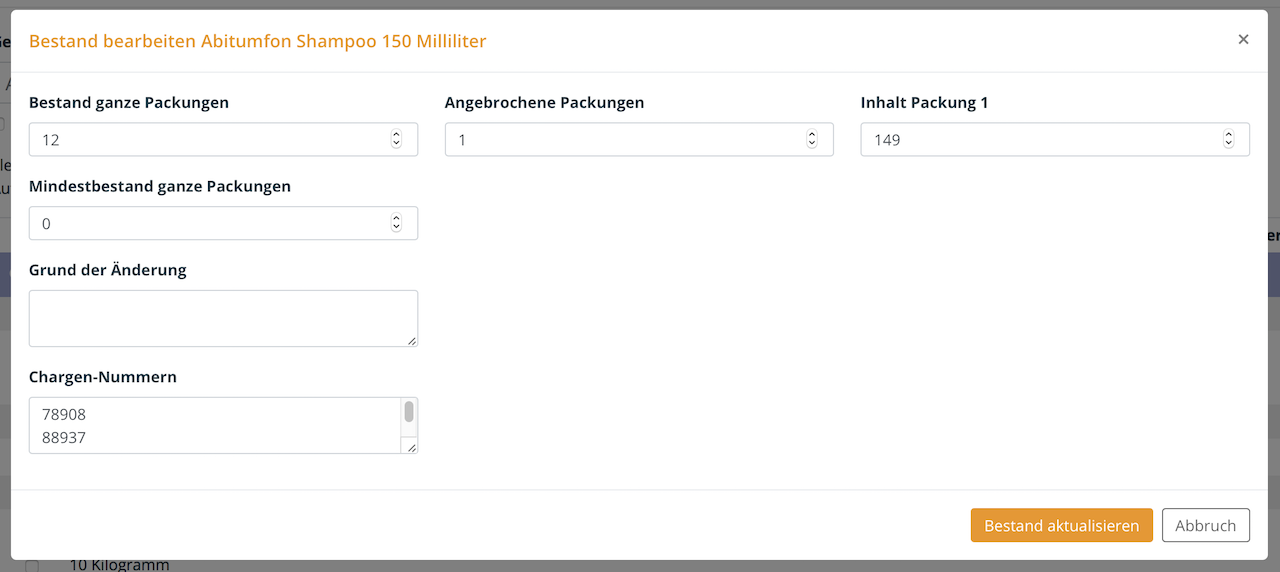
Task: Click the Chargen-Nummern resize handle
Action: tap(411, 447)
